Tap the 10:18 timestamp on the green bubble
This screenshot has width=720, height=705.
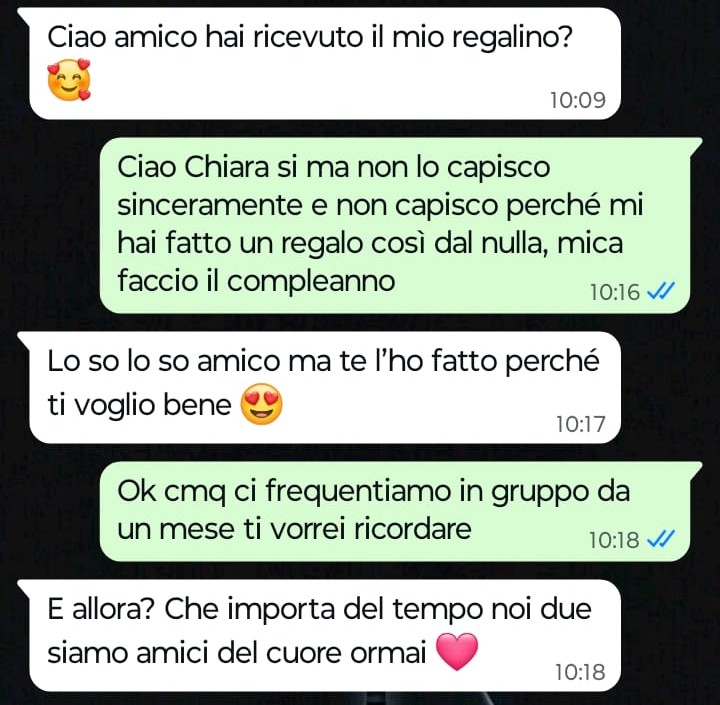pos(614,540)
